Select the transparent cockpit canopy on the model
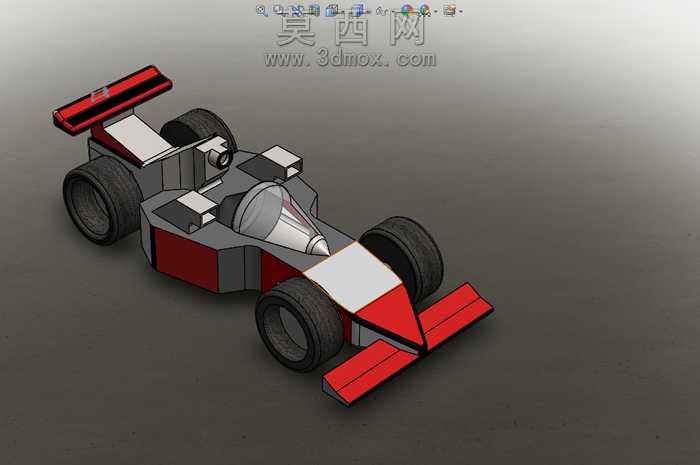This screenshot has width=700, height=465. click(x=280, y=219)
